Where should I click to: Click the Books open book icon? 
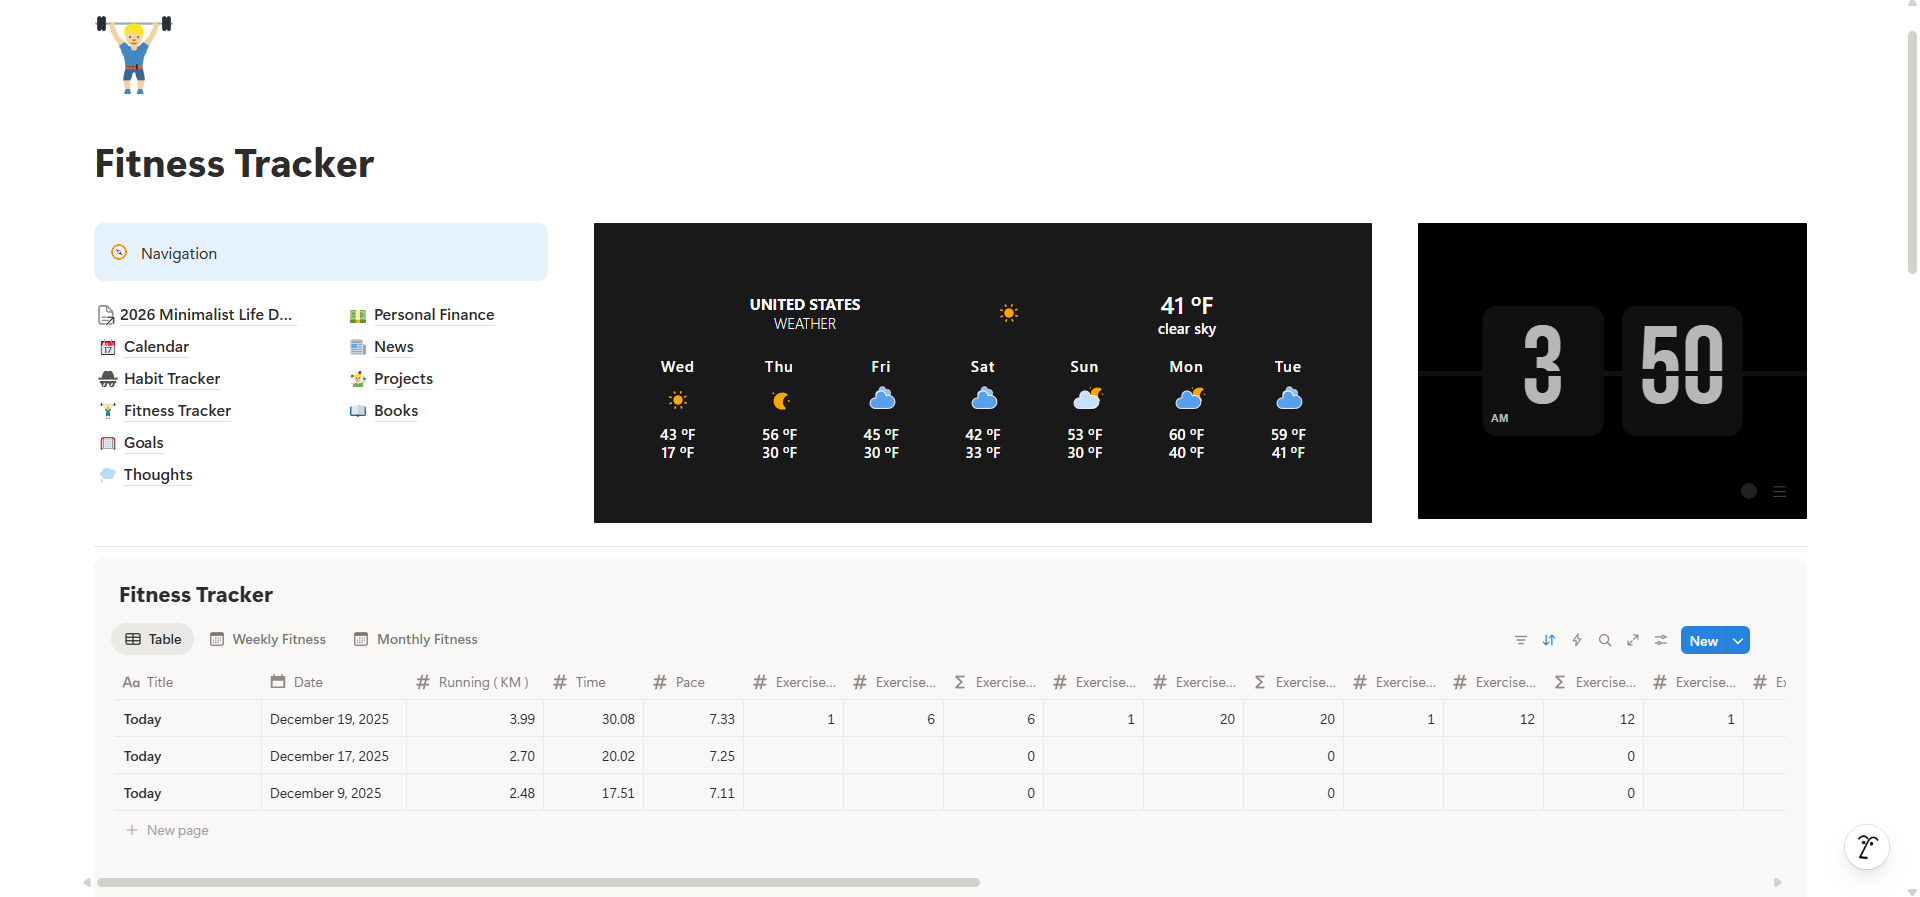(358, 411)
